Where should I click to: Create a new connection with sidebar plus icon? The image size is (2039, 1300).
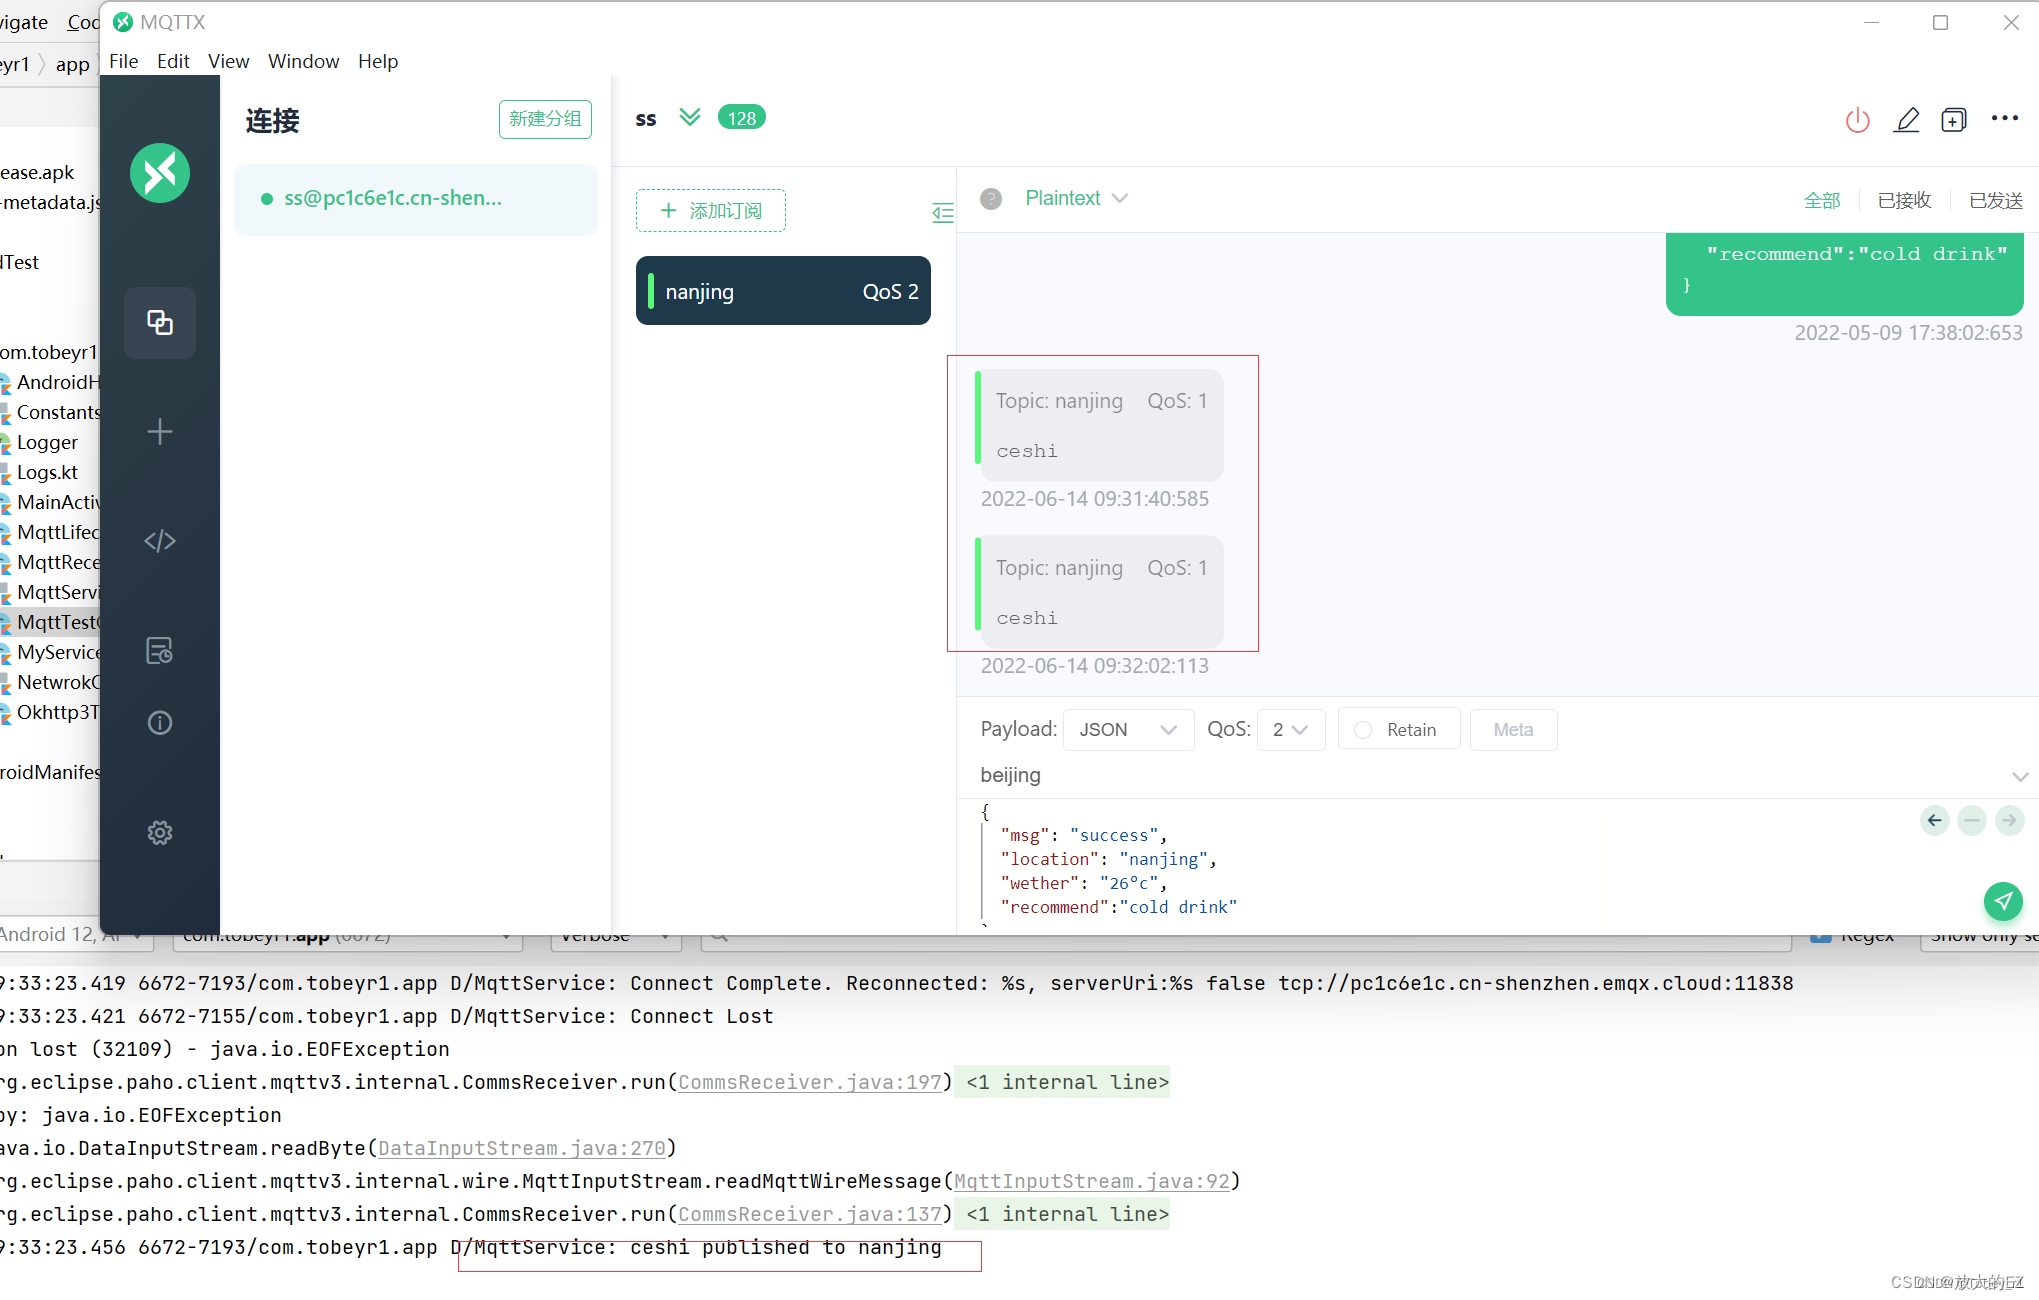160,432
